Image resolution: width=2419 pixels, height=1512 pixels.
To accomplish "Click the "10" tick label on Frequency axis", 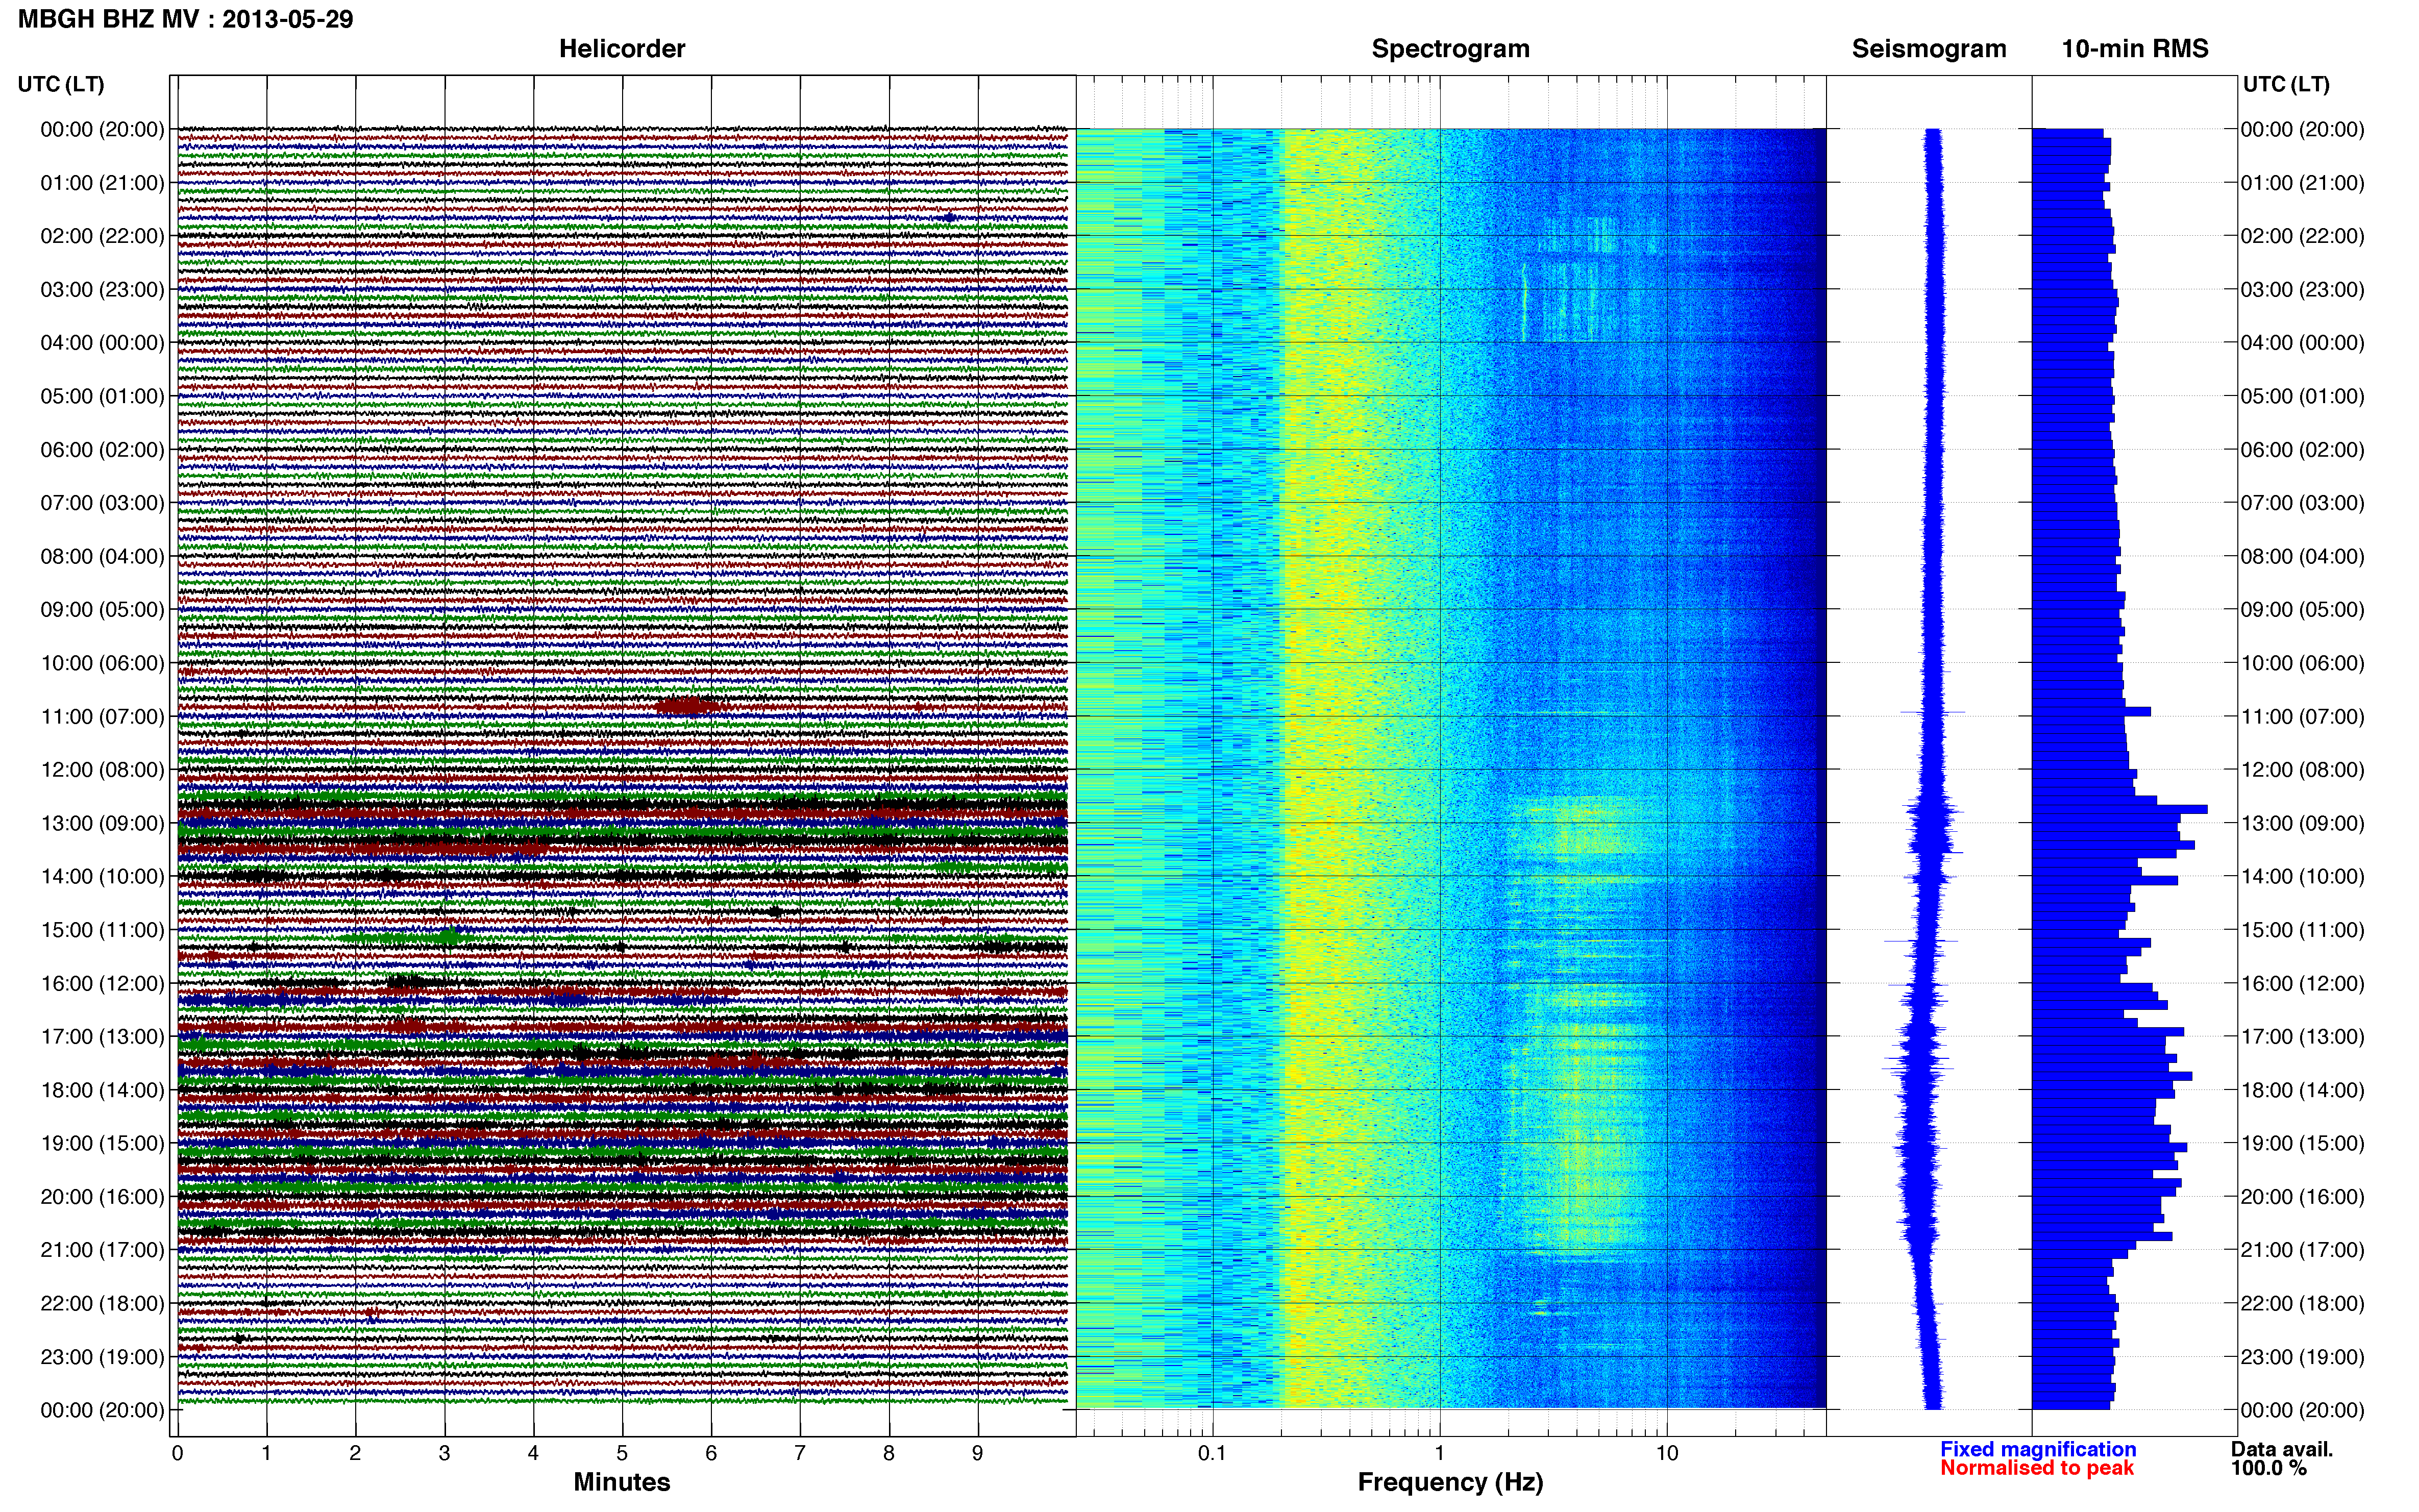I will [x=1666, y=1453].
